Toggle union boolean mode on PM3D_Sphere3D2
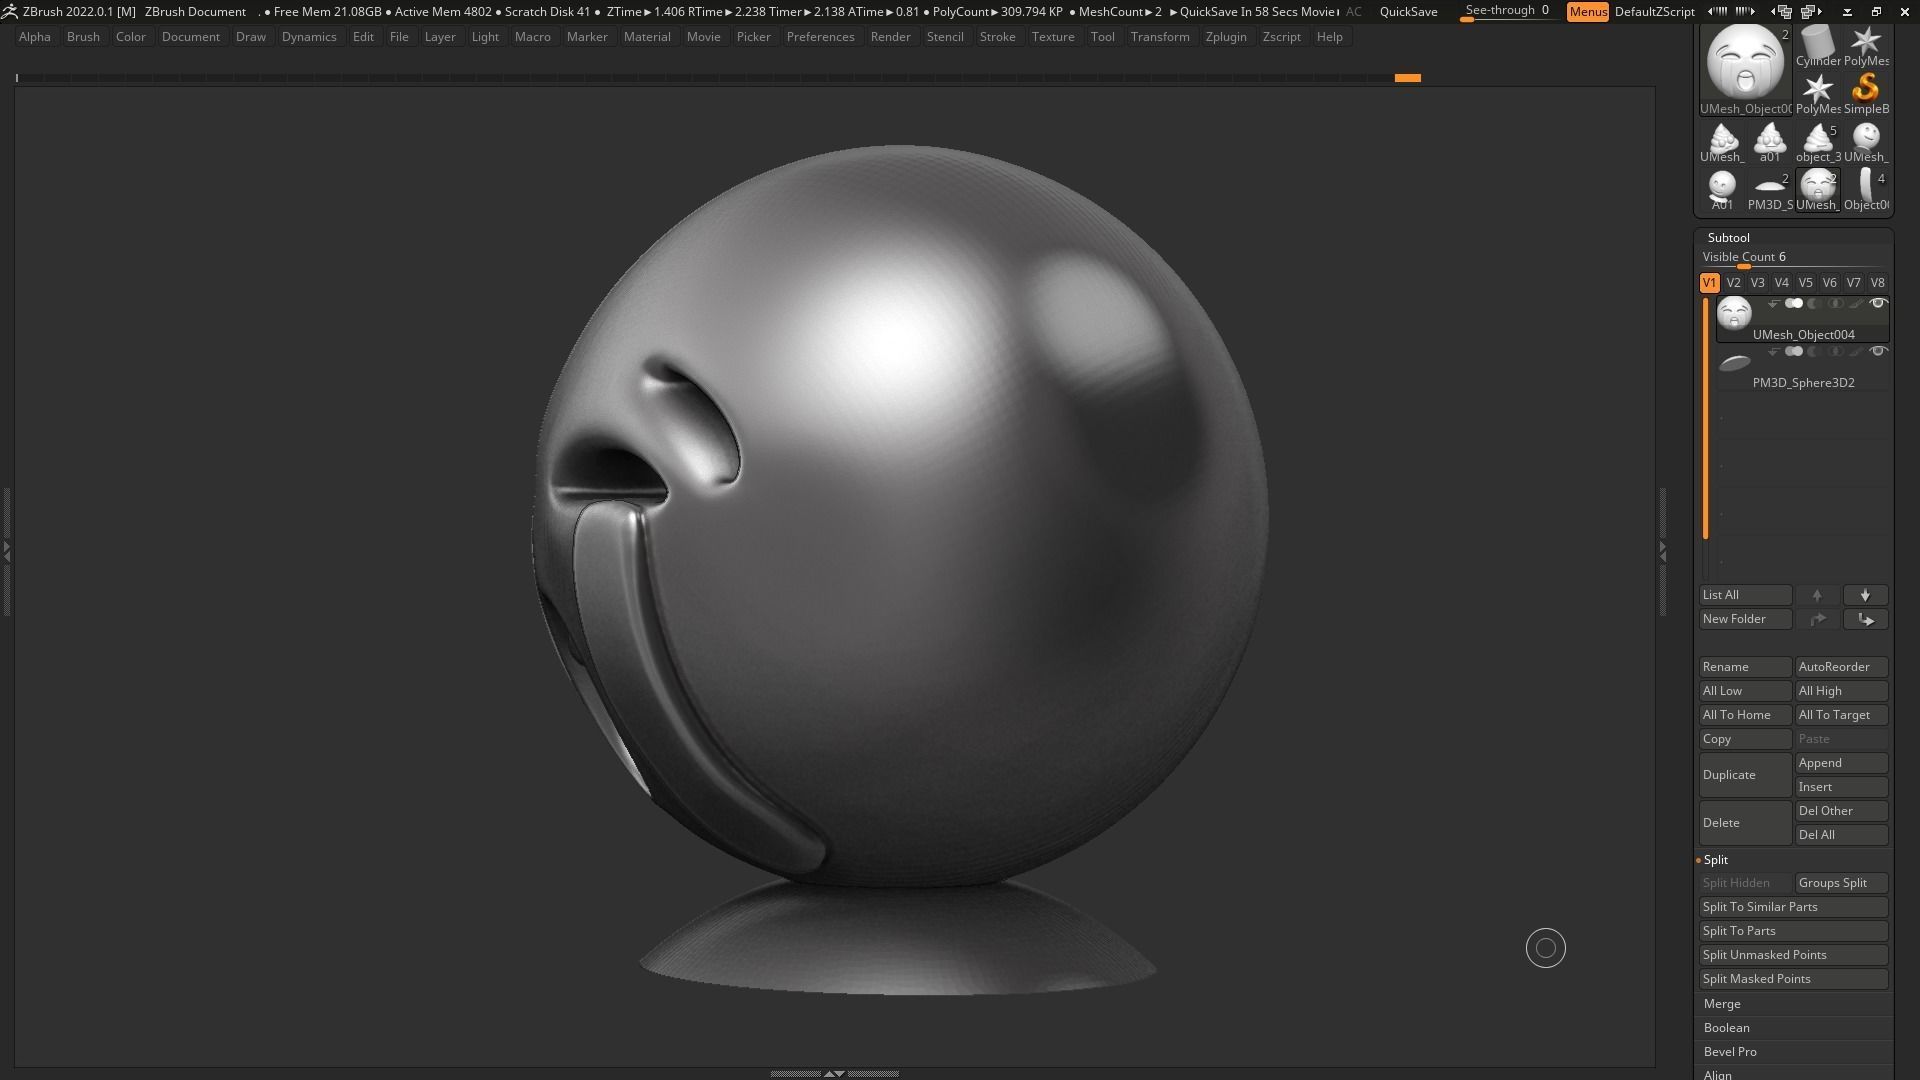This screenshot has height=1080, width=1920. (1794, 352)
